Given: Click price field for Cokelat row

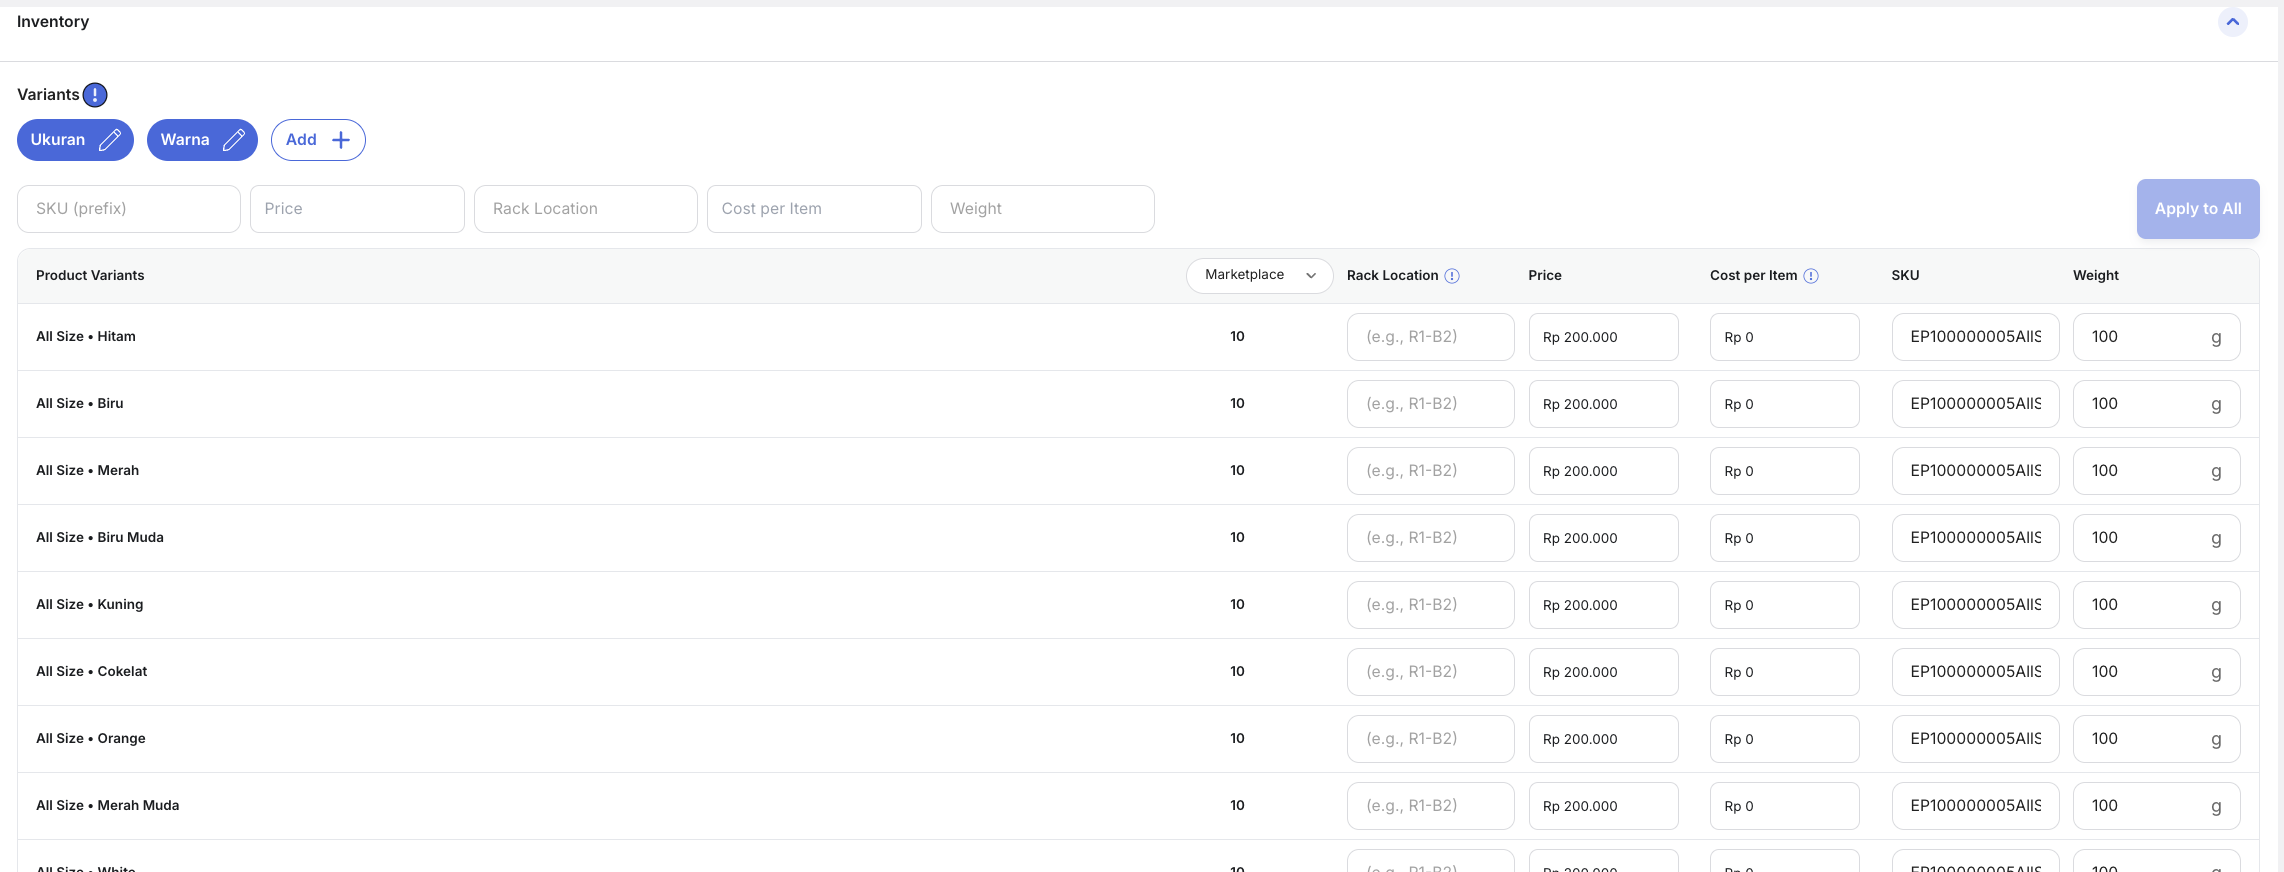Looking at the screenshot, I should pyautogui.click(x=1604, y=672).
